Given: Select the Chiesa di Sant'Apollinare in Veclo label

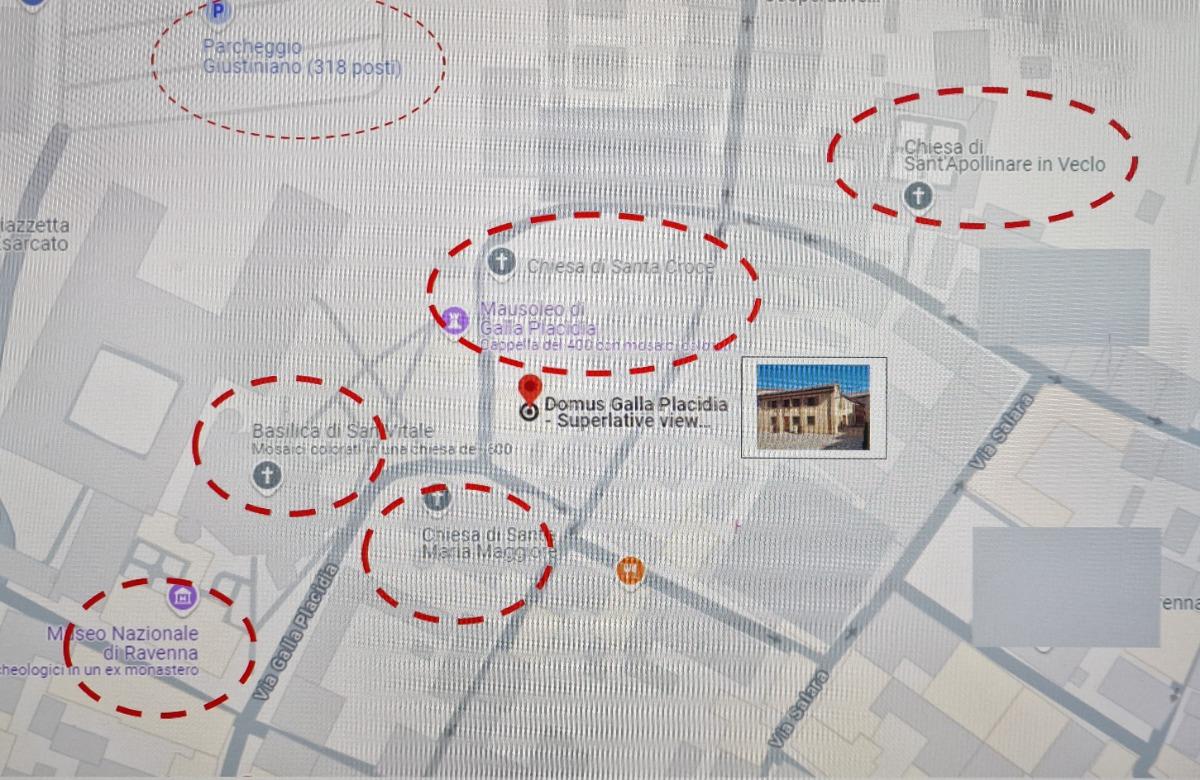Looking at the screenshot, I should pos(1005,156).
